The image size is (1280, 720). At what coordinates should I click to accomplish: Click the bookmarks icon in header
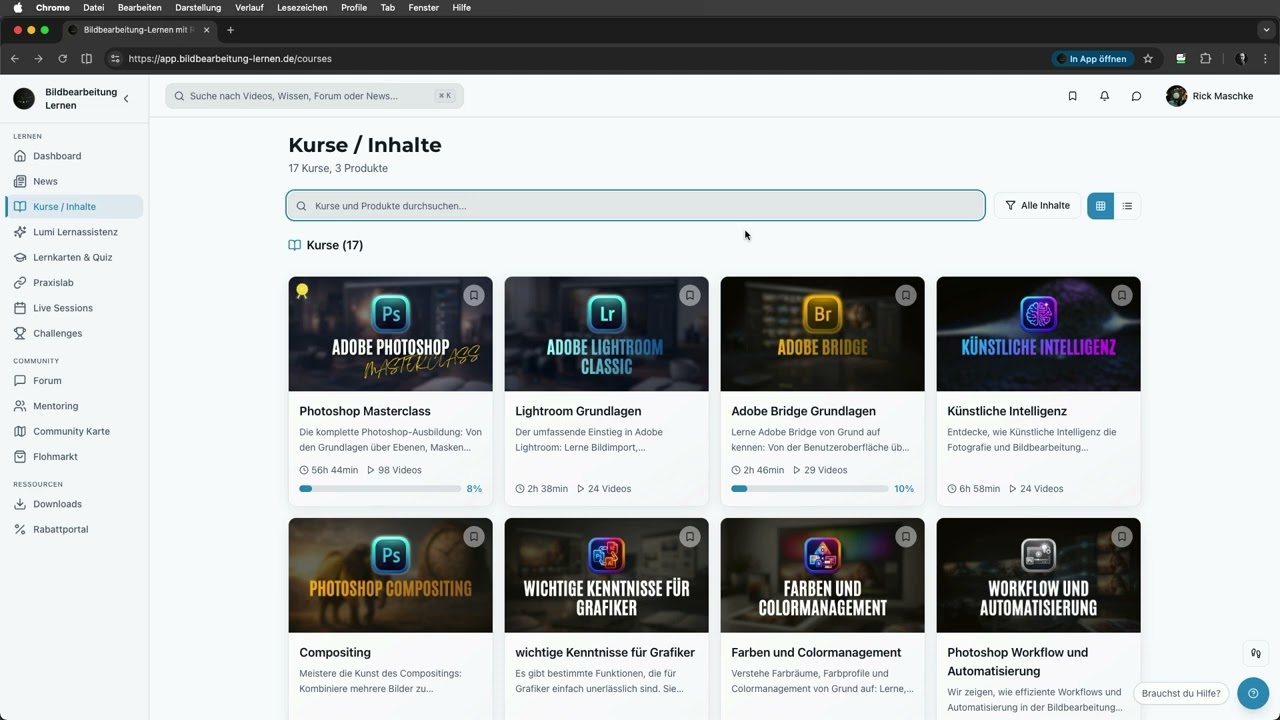tap(1072, 96)
